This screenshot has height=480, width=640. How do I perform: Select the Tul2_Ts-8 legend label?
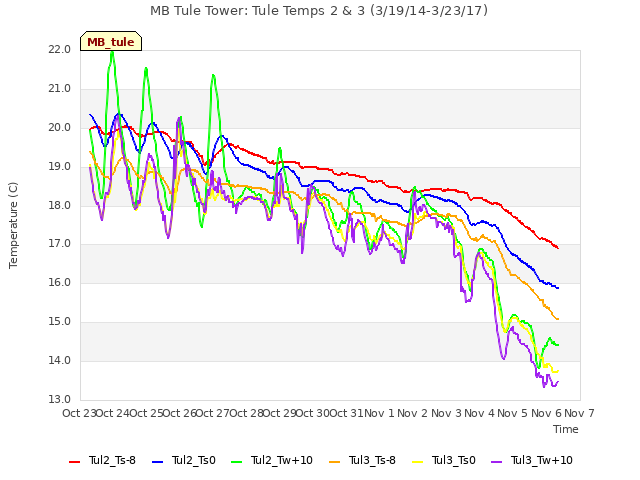point(112,460)
